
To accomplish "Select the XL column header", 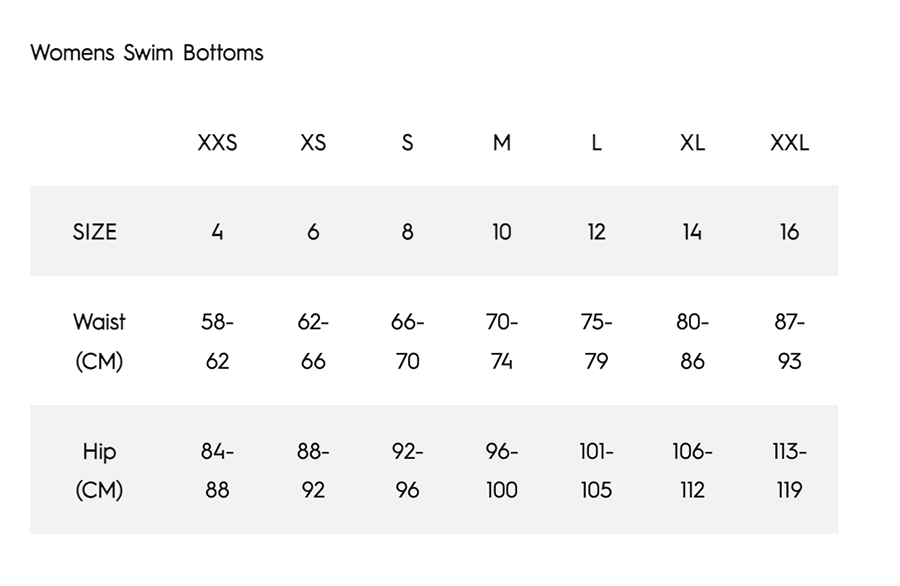I will pos(692,143).
